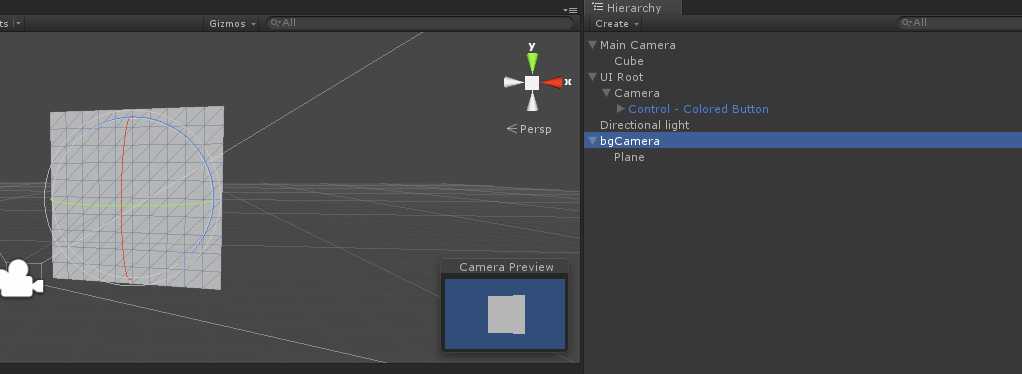This screenshot has height=374, width=1022.
Task: Collapse the Camera node under UI Root
Action: [607, 93]
